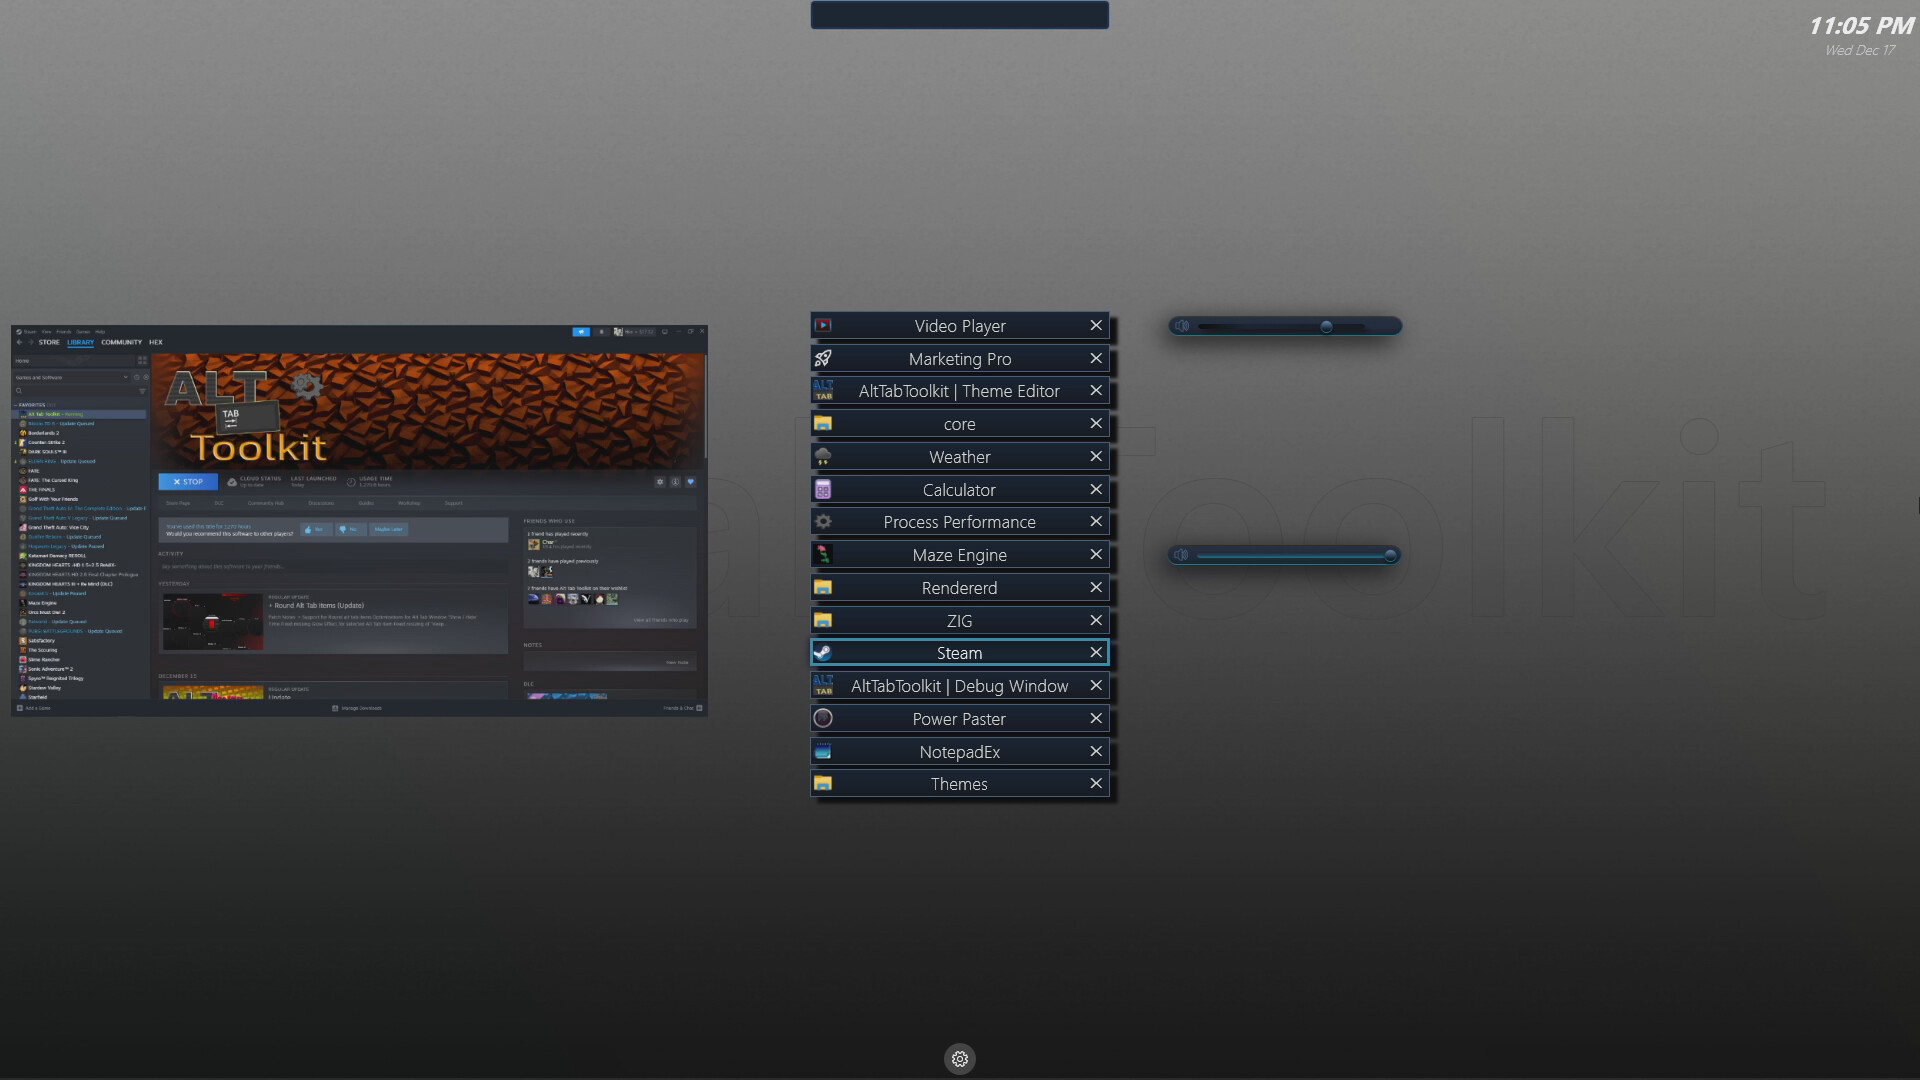Click the AltTabToolkit Theme Editor ALT TAB icon
This screenshot has width=1920, height=1080.
click(x=823, y=391)
